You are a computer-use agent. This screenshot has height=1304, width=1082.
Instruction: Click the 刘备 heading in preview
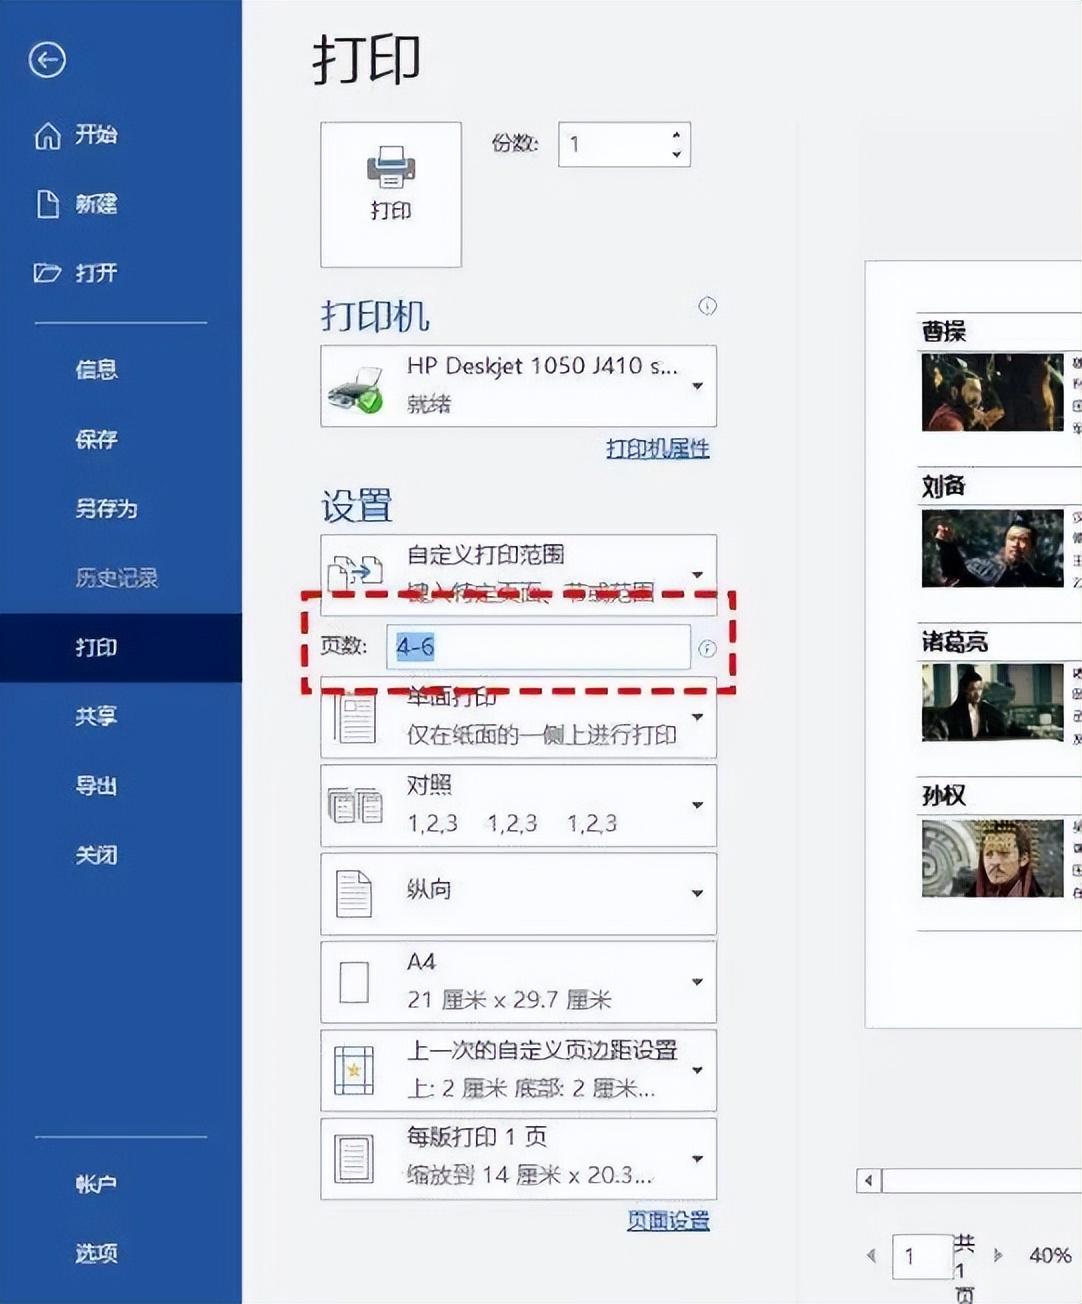[x=943, y=486]
